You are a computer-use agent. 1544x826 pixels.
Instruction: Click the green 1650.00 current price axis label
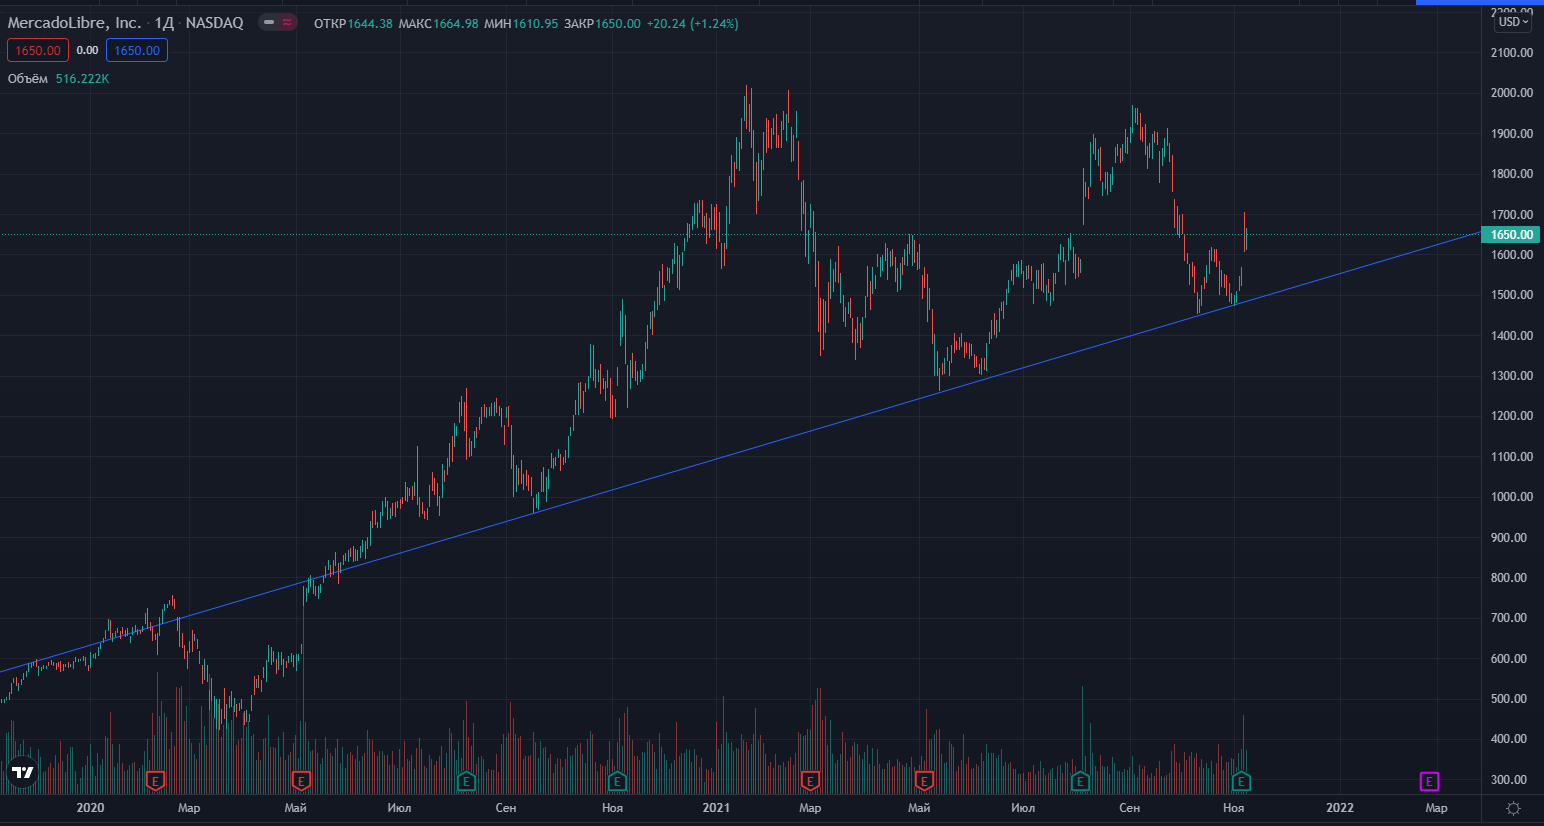1511,234
